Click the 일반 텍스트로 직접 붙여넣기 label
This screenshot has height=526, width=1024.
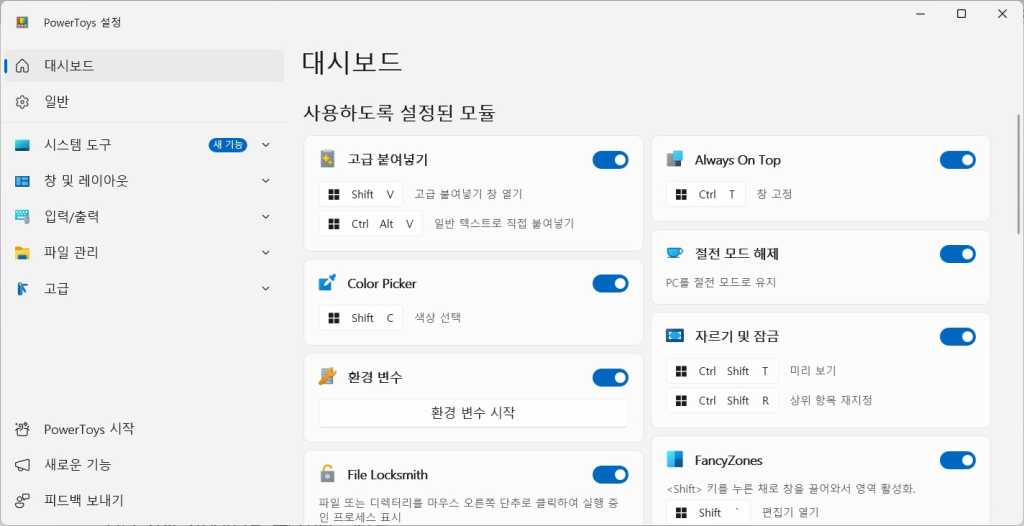(x=504, y=224)
